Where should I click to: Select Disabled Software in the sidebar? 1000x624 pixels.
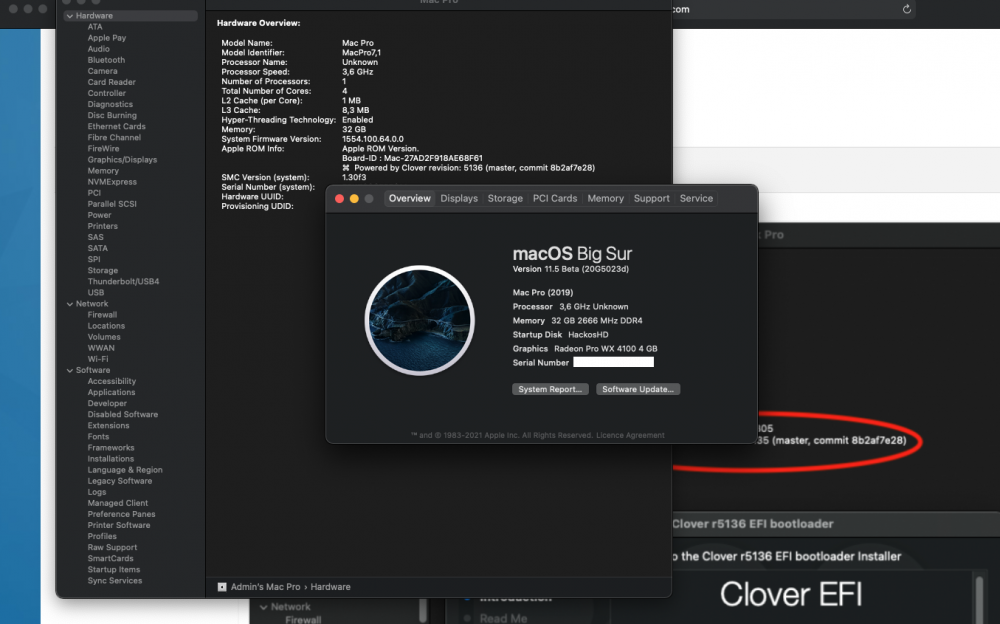[x=122, y=415]
